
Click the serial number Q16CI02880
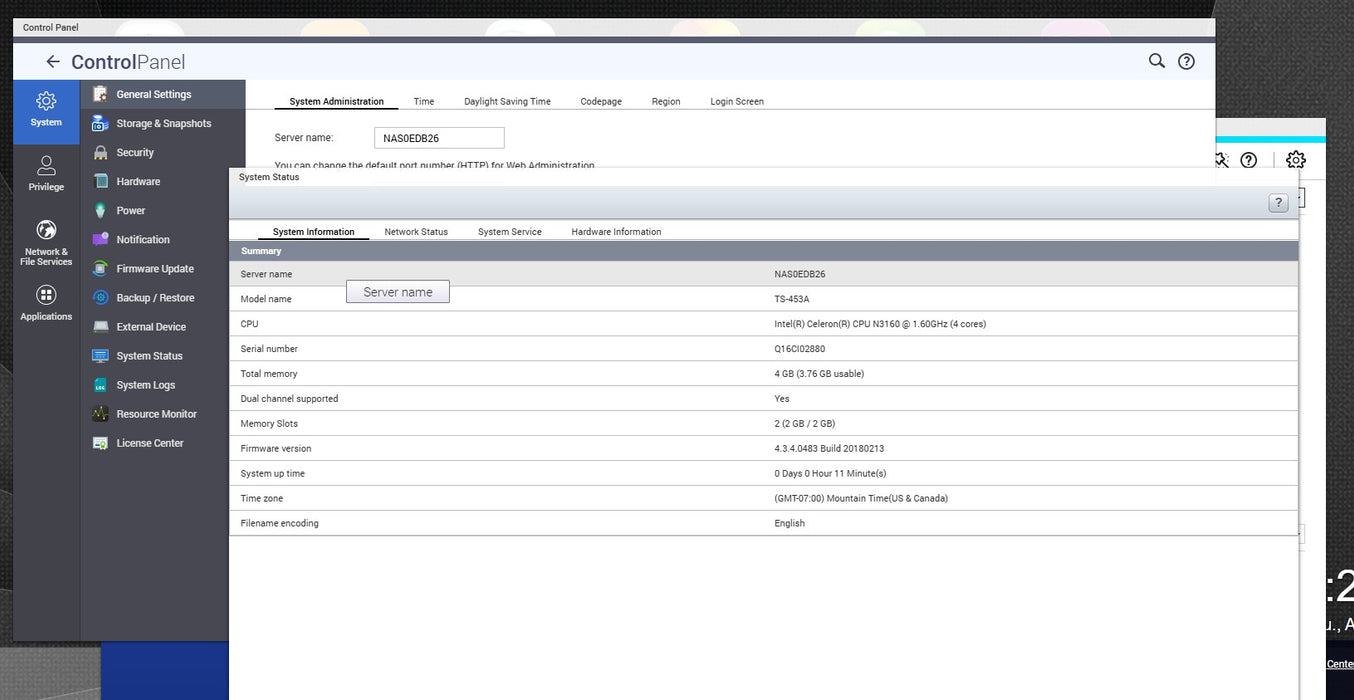pyautogui.click(x=800, y=349)
